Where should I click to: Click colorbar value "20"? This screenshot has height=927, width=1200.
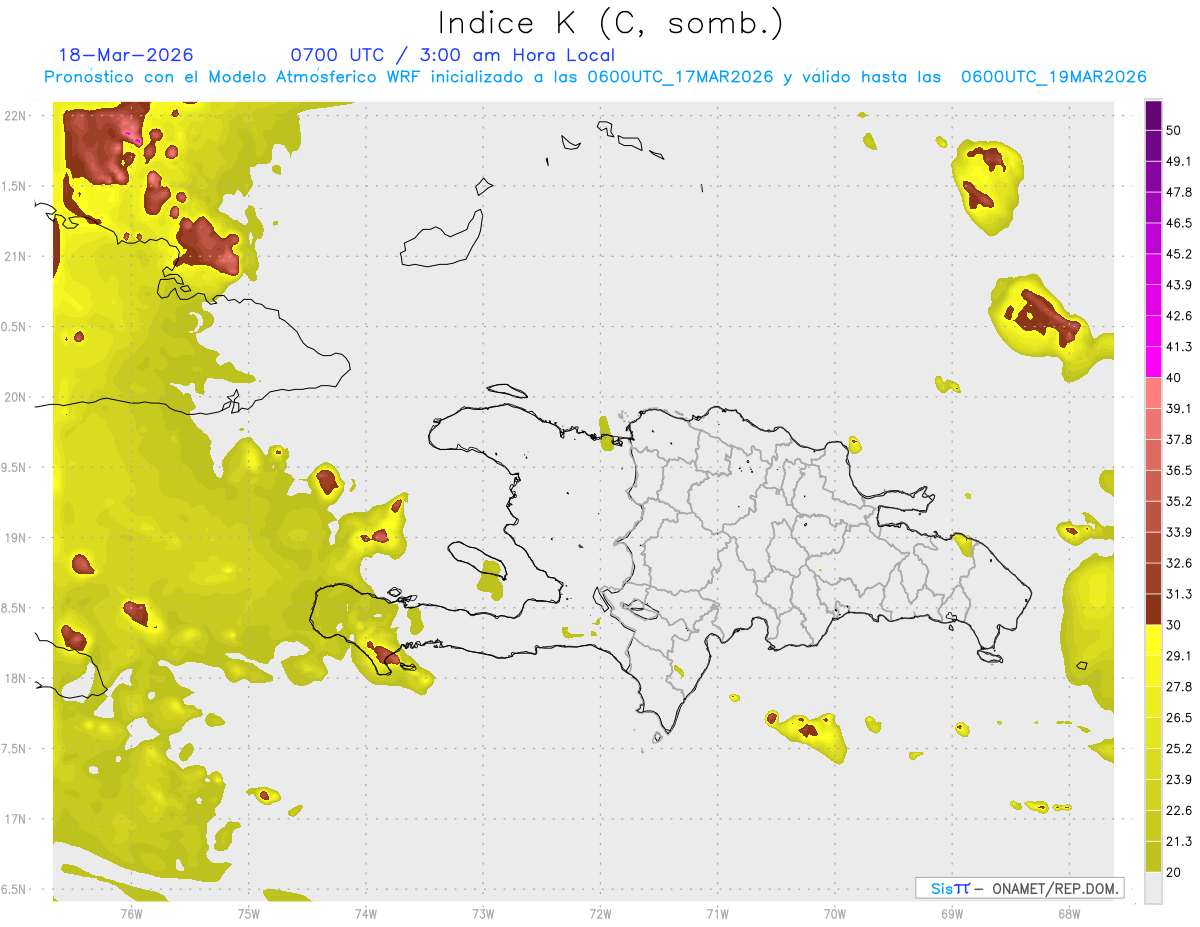(x=1174, y=872)
